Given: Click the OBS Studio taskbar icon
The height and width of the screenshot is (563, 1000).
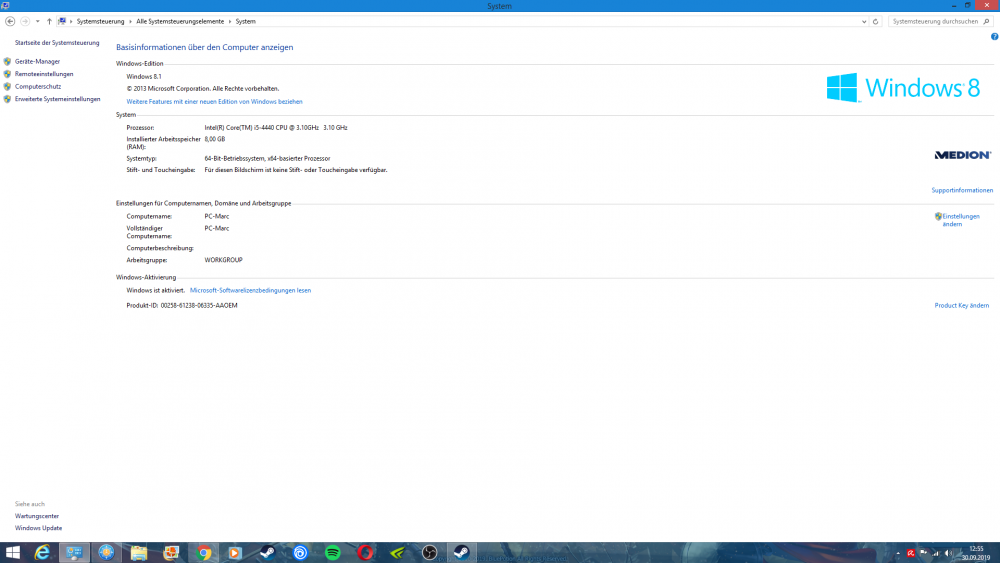Looking at the screenshot, I should point(429,552).
